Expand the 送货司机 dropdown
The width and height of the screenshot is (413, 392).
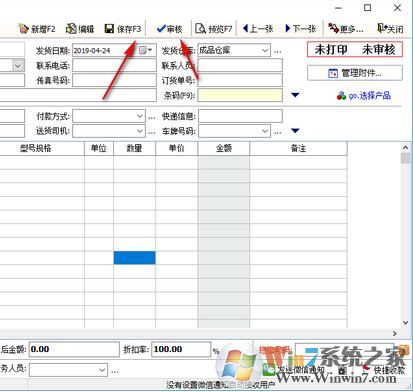140,131
